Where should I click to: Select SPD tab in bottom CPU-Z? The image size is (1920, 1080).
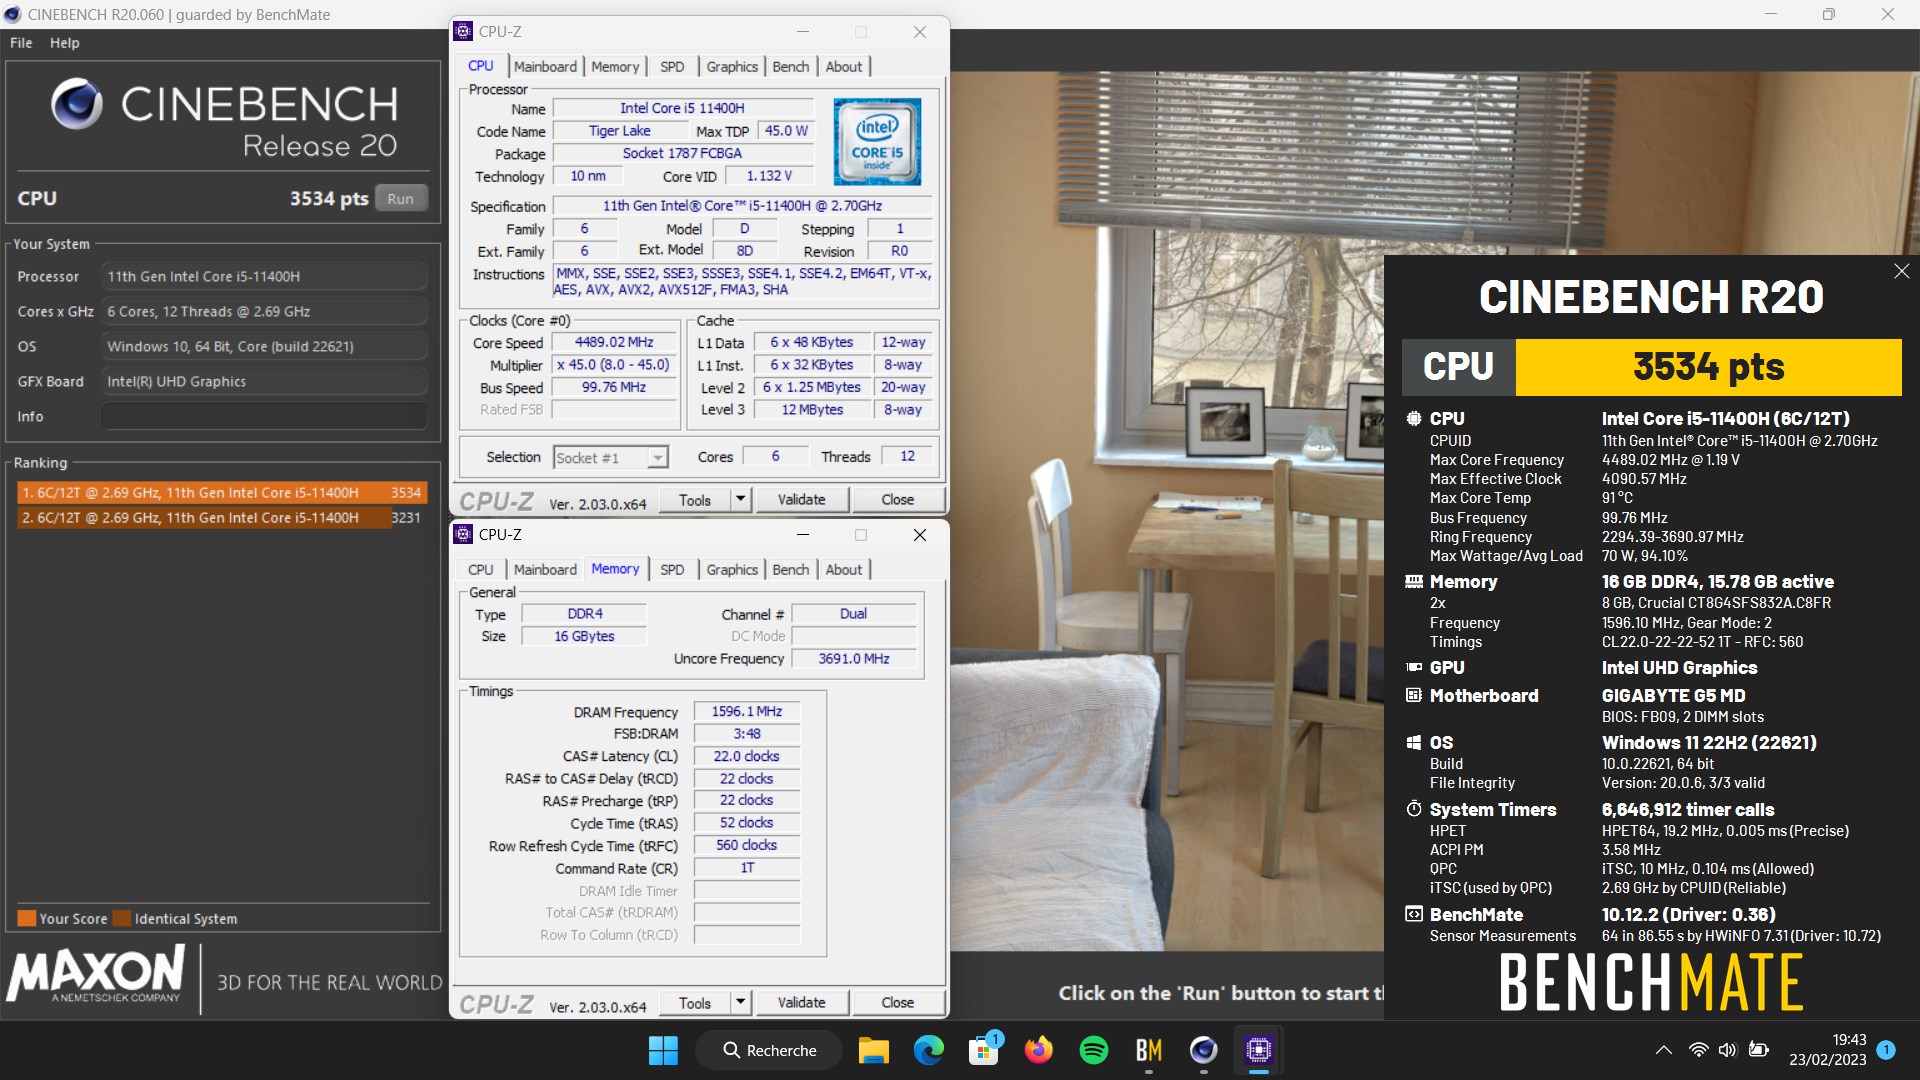coord(672,569)
